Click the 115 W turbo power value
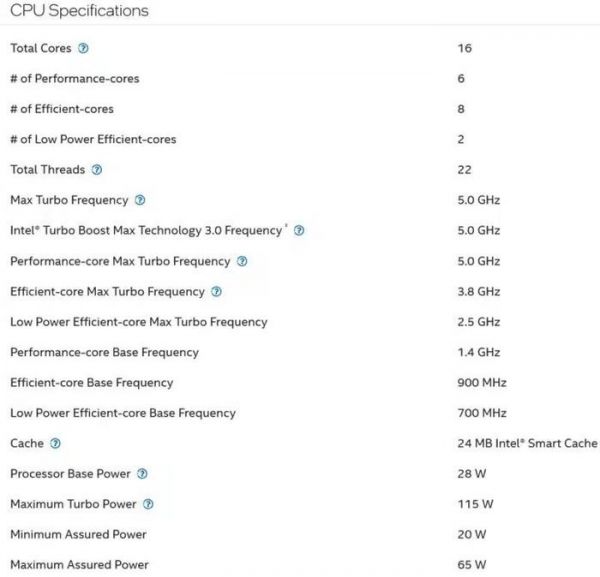600x577 pixels. click(x=473, y=504)
